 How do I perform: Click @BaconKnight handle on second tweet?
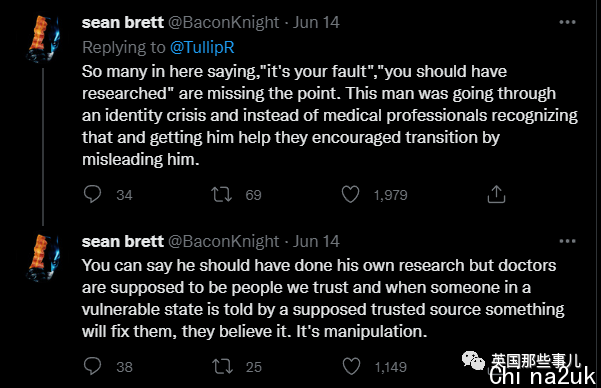click(223, 242)
